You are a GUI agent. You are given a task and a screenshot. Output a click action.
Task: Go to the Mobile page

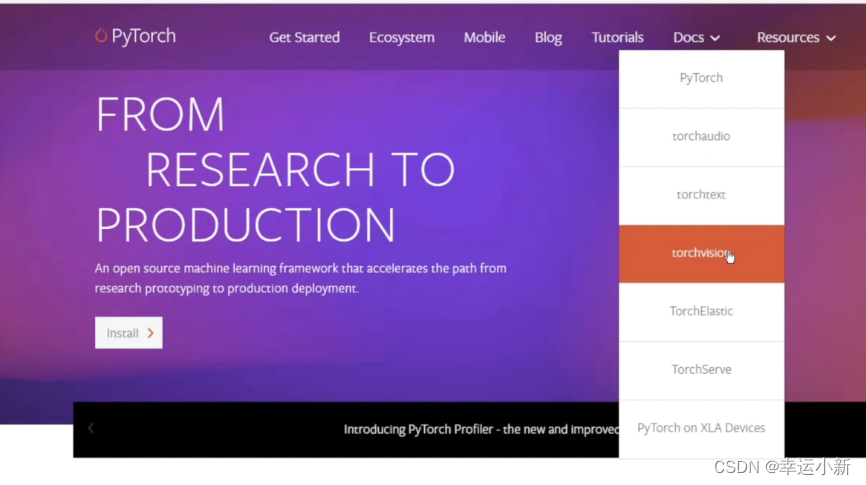click(x=484, y=38)
